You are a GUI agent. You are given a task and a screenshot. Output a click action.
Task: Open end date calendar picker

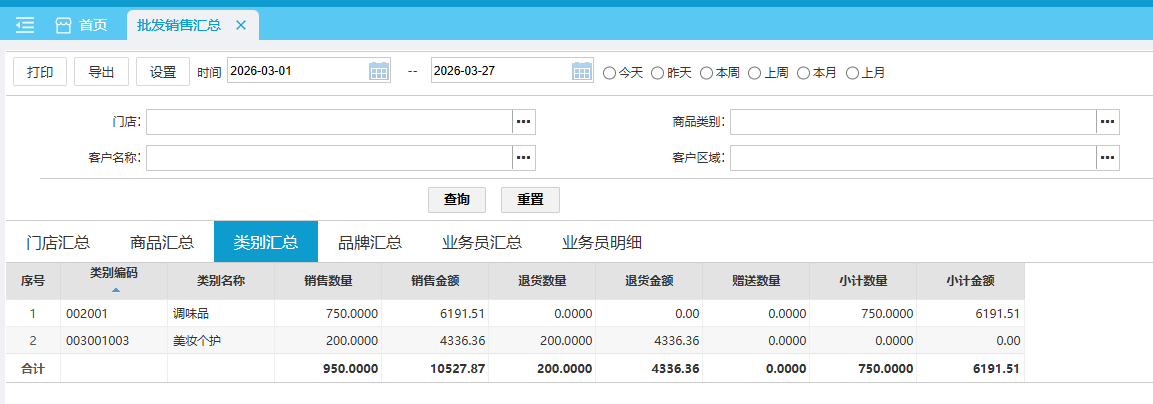[582, 71]
